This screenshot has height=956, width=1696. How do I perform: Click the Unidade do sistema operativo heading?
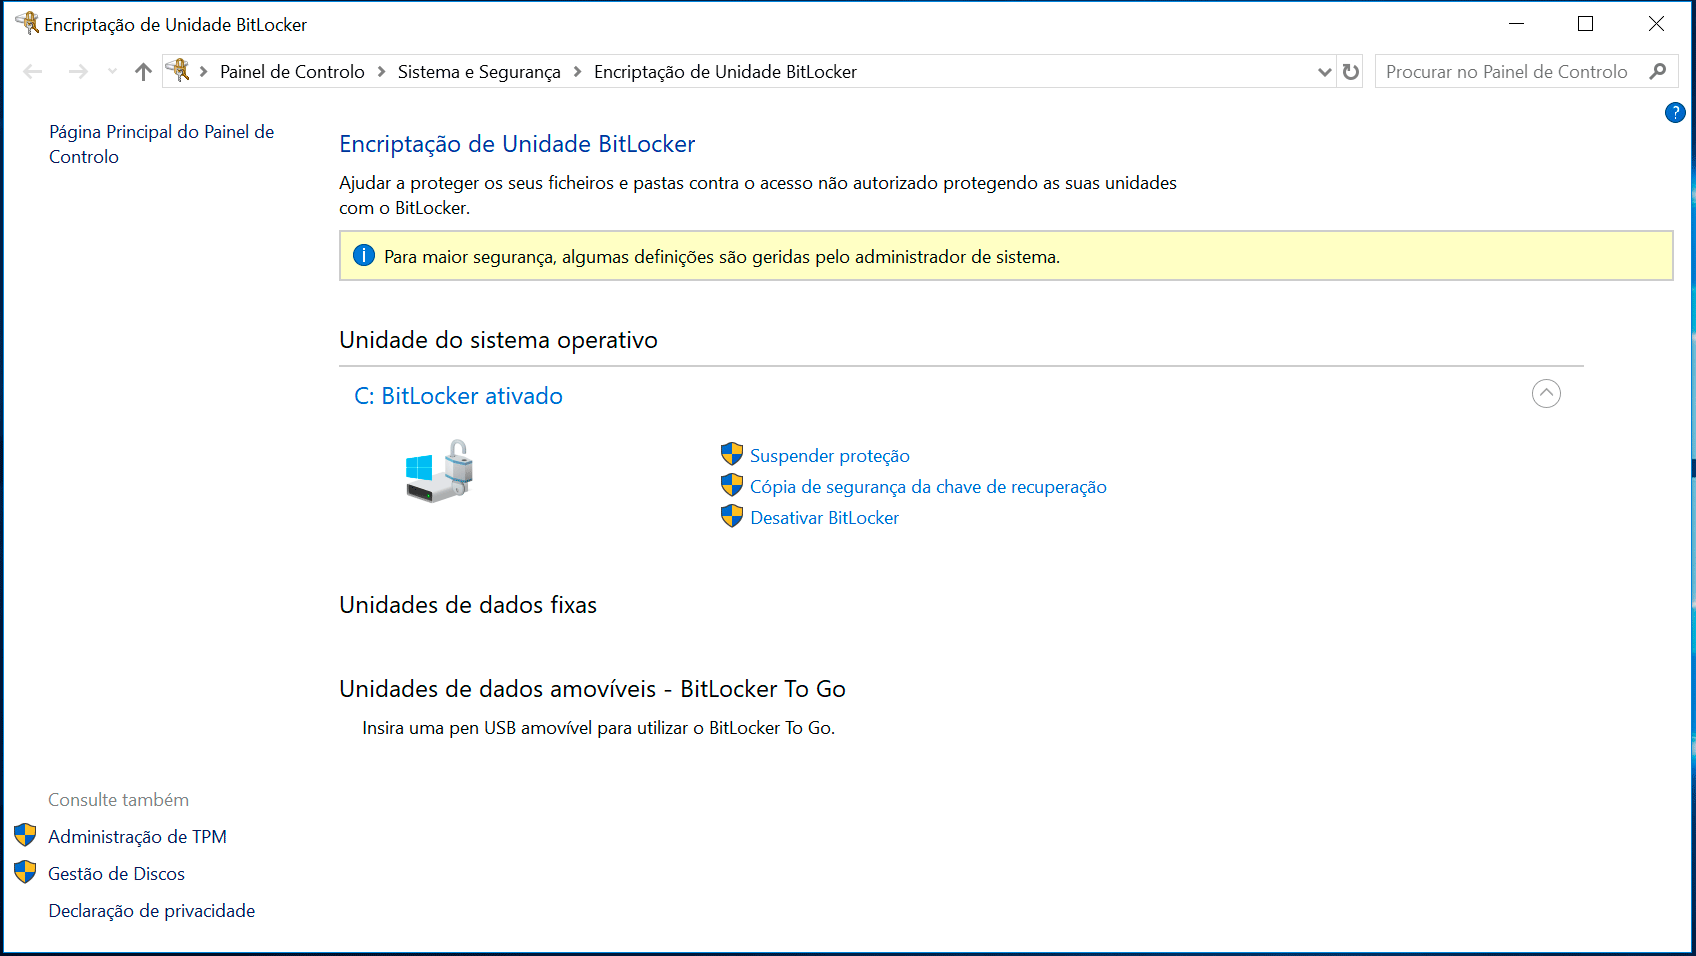(x=498, y=340)
